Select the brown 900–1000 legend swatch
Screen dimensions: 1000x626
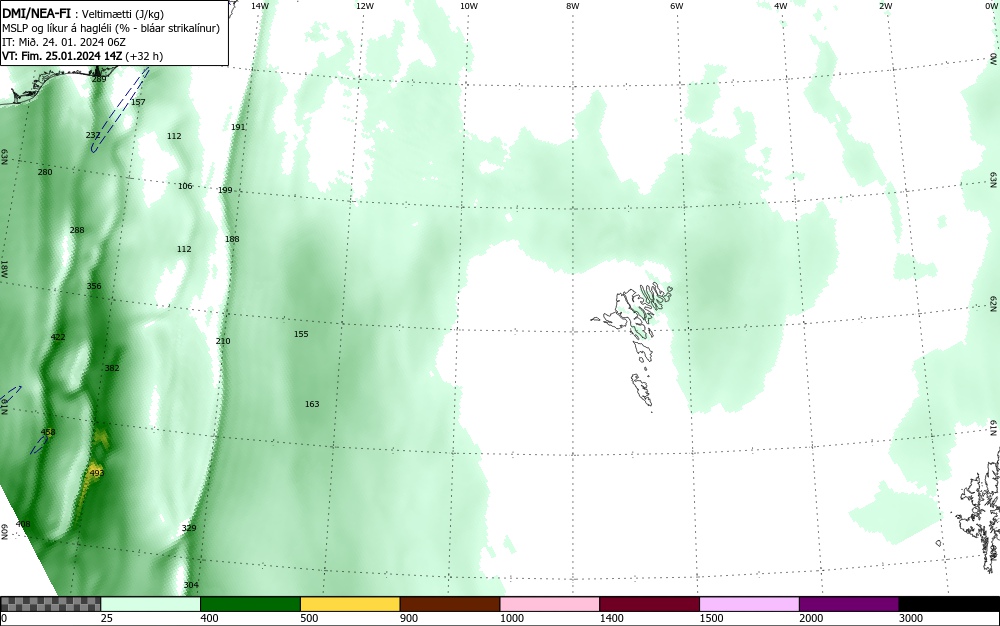pyautogui.click(x=450, y=604)
